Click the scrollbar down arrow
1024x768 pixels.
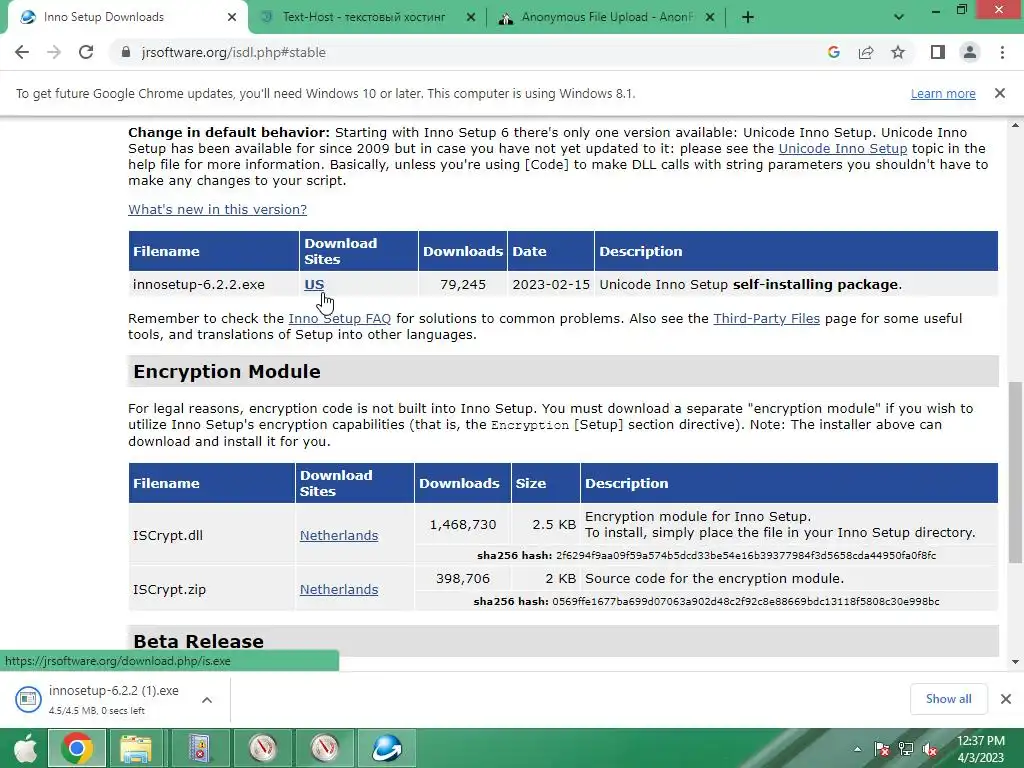(1015, 662)
